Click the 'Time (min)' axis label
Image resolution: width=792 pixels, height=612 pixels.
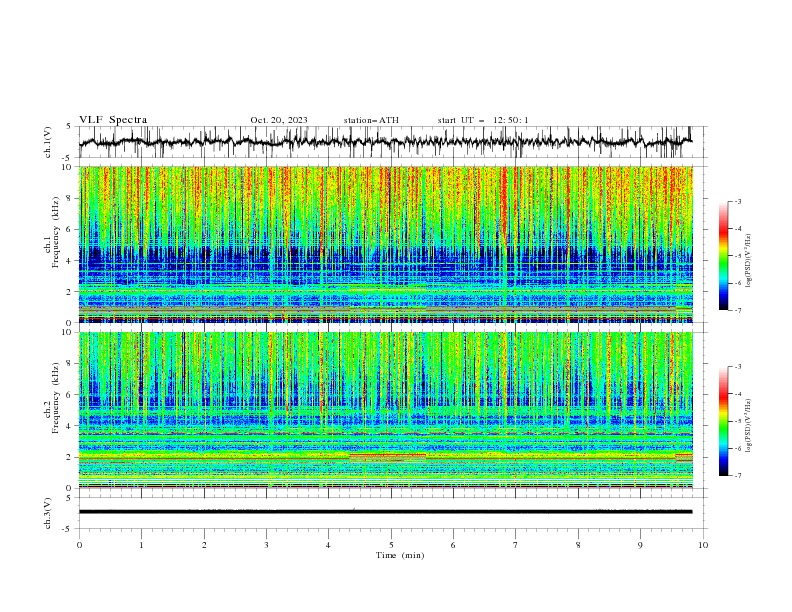(x=400, y=555)
